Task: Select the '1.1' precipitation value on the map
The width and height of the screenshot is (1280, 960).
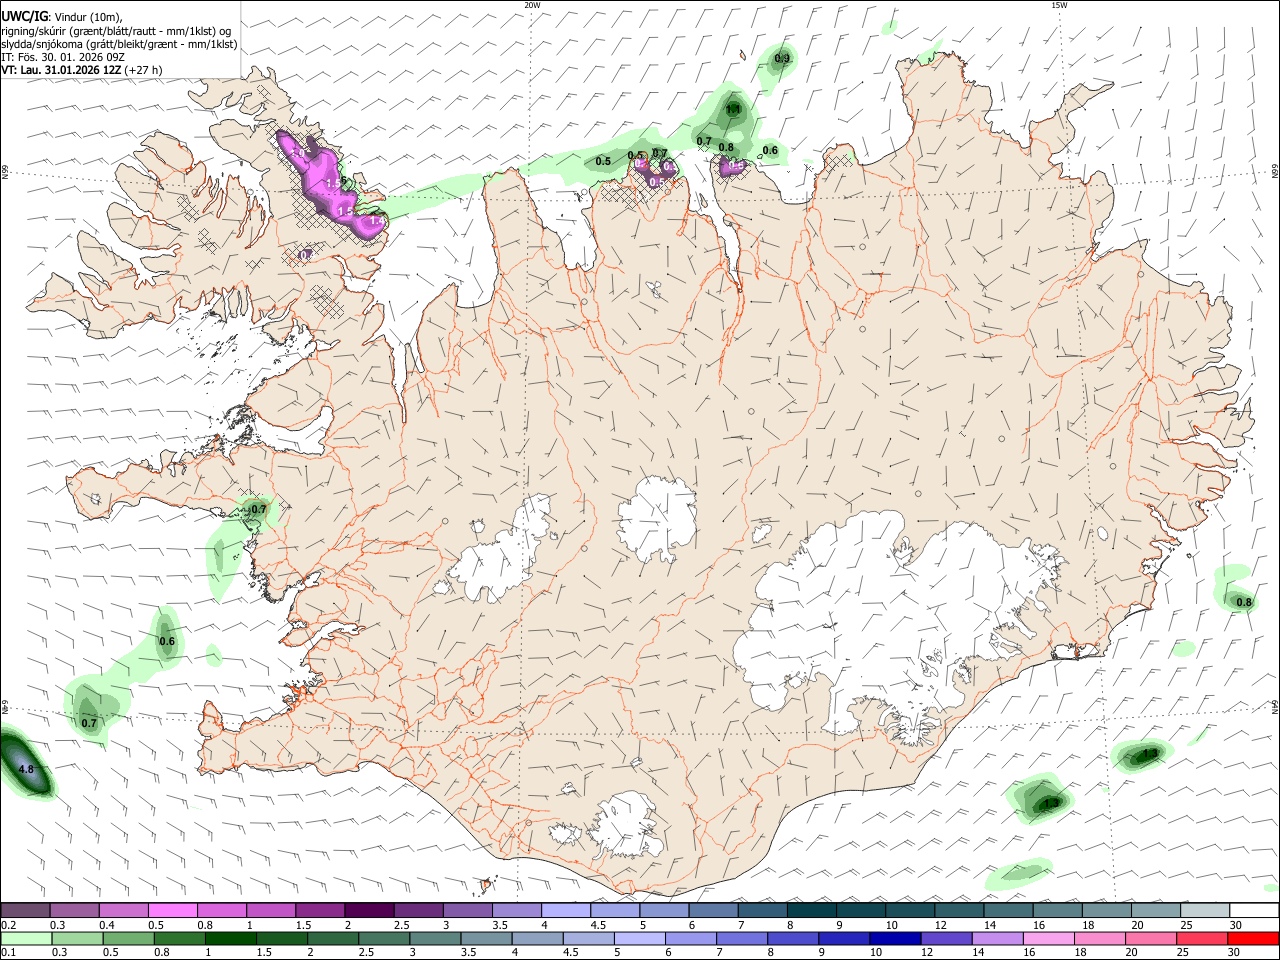Action: 733,109
